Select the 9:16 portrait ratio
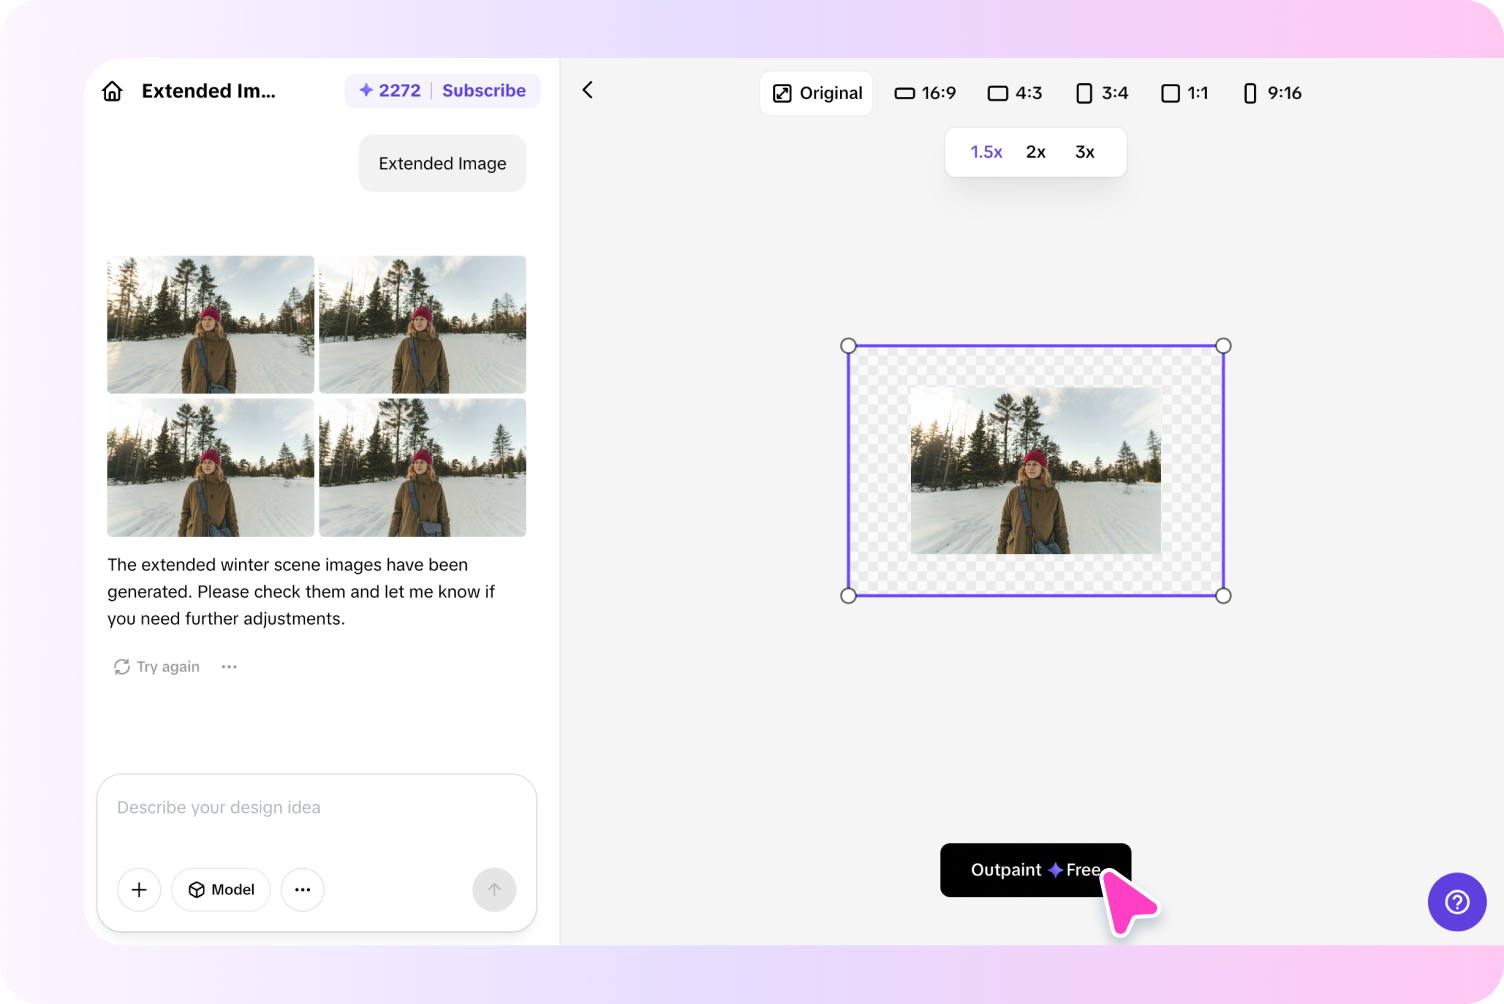 (1271, 93)
